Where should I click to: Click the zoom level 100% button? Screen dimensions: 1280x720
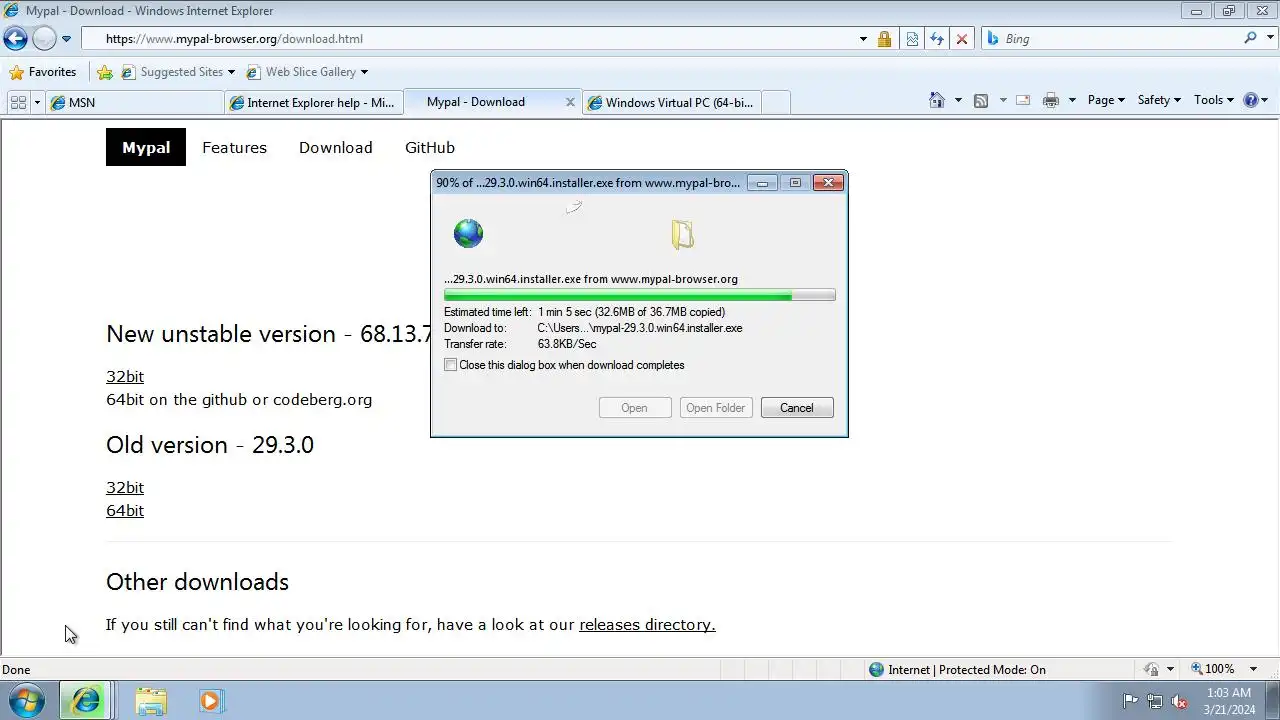pyautogui.click(x=1212, y=669)
